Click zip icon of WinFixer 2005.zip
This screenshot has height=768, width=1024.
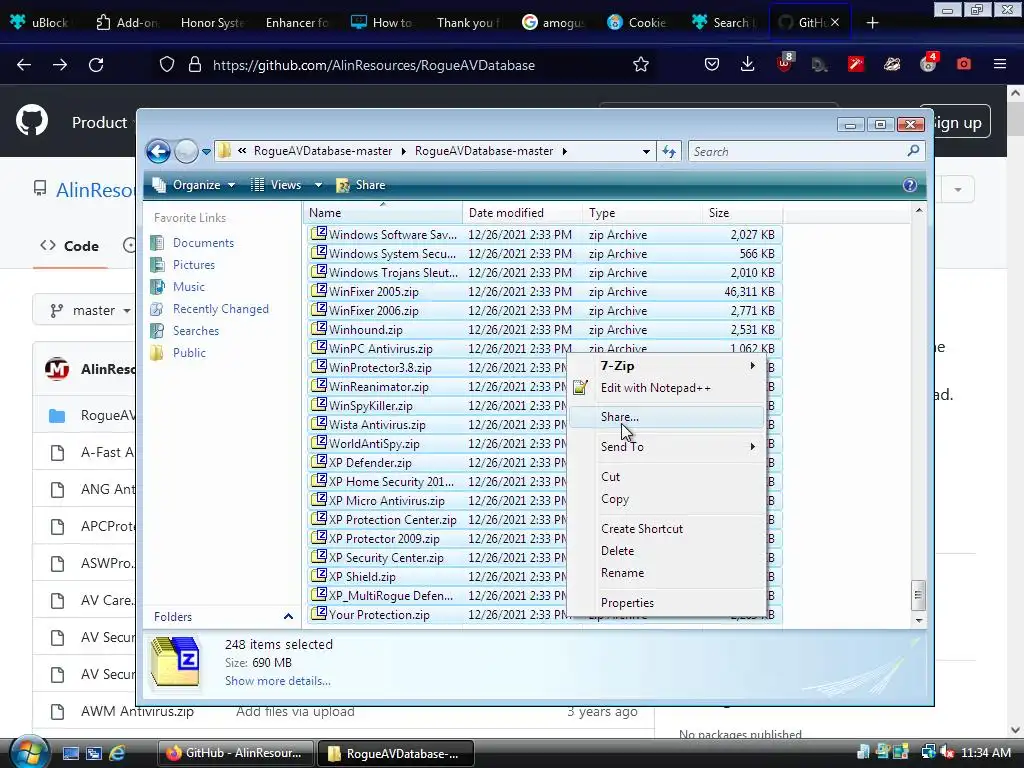[x=319, y=291]
